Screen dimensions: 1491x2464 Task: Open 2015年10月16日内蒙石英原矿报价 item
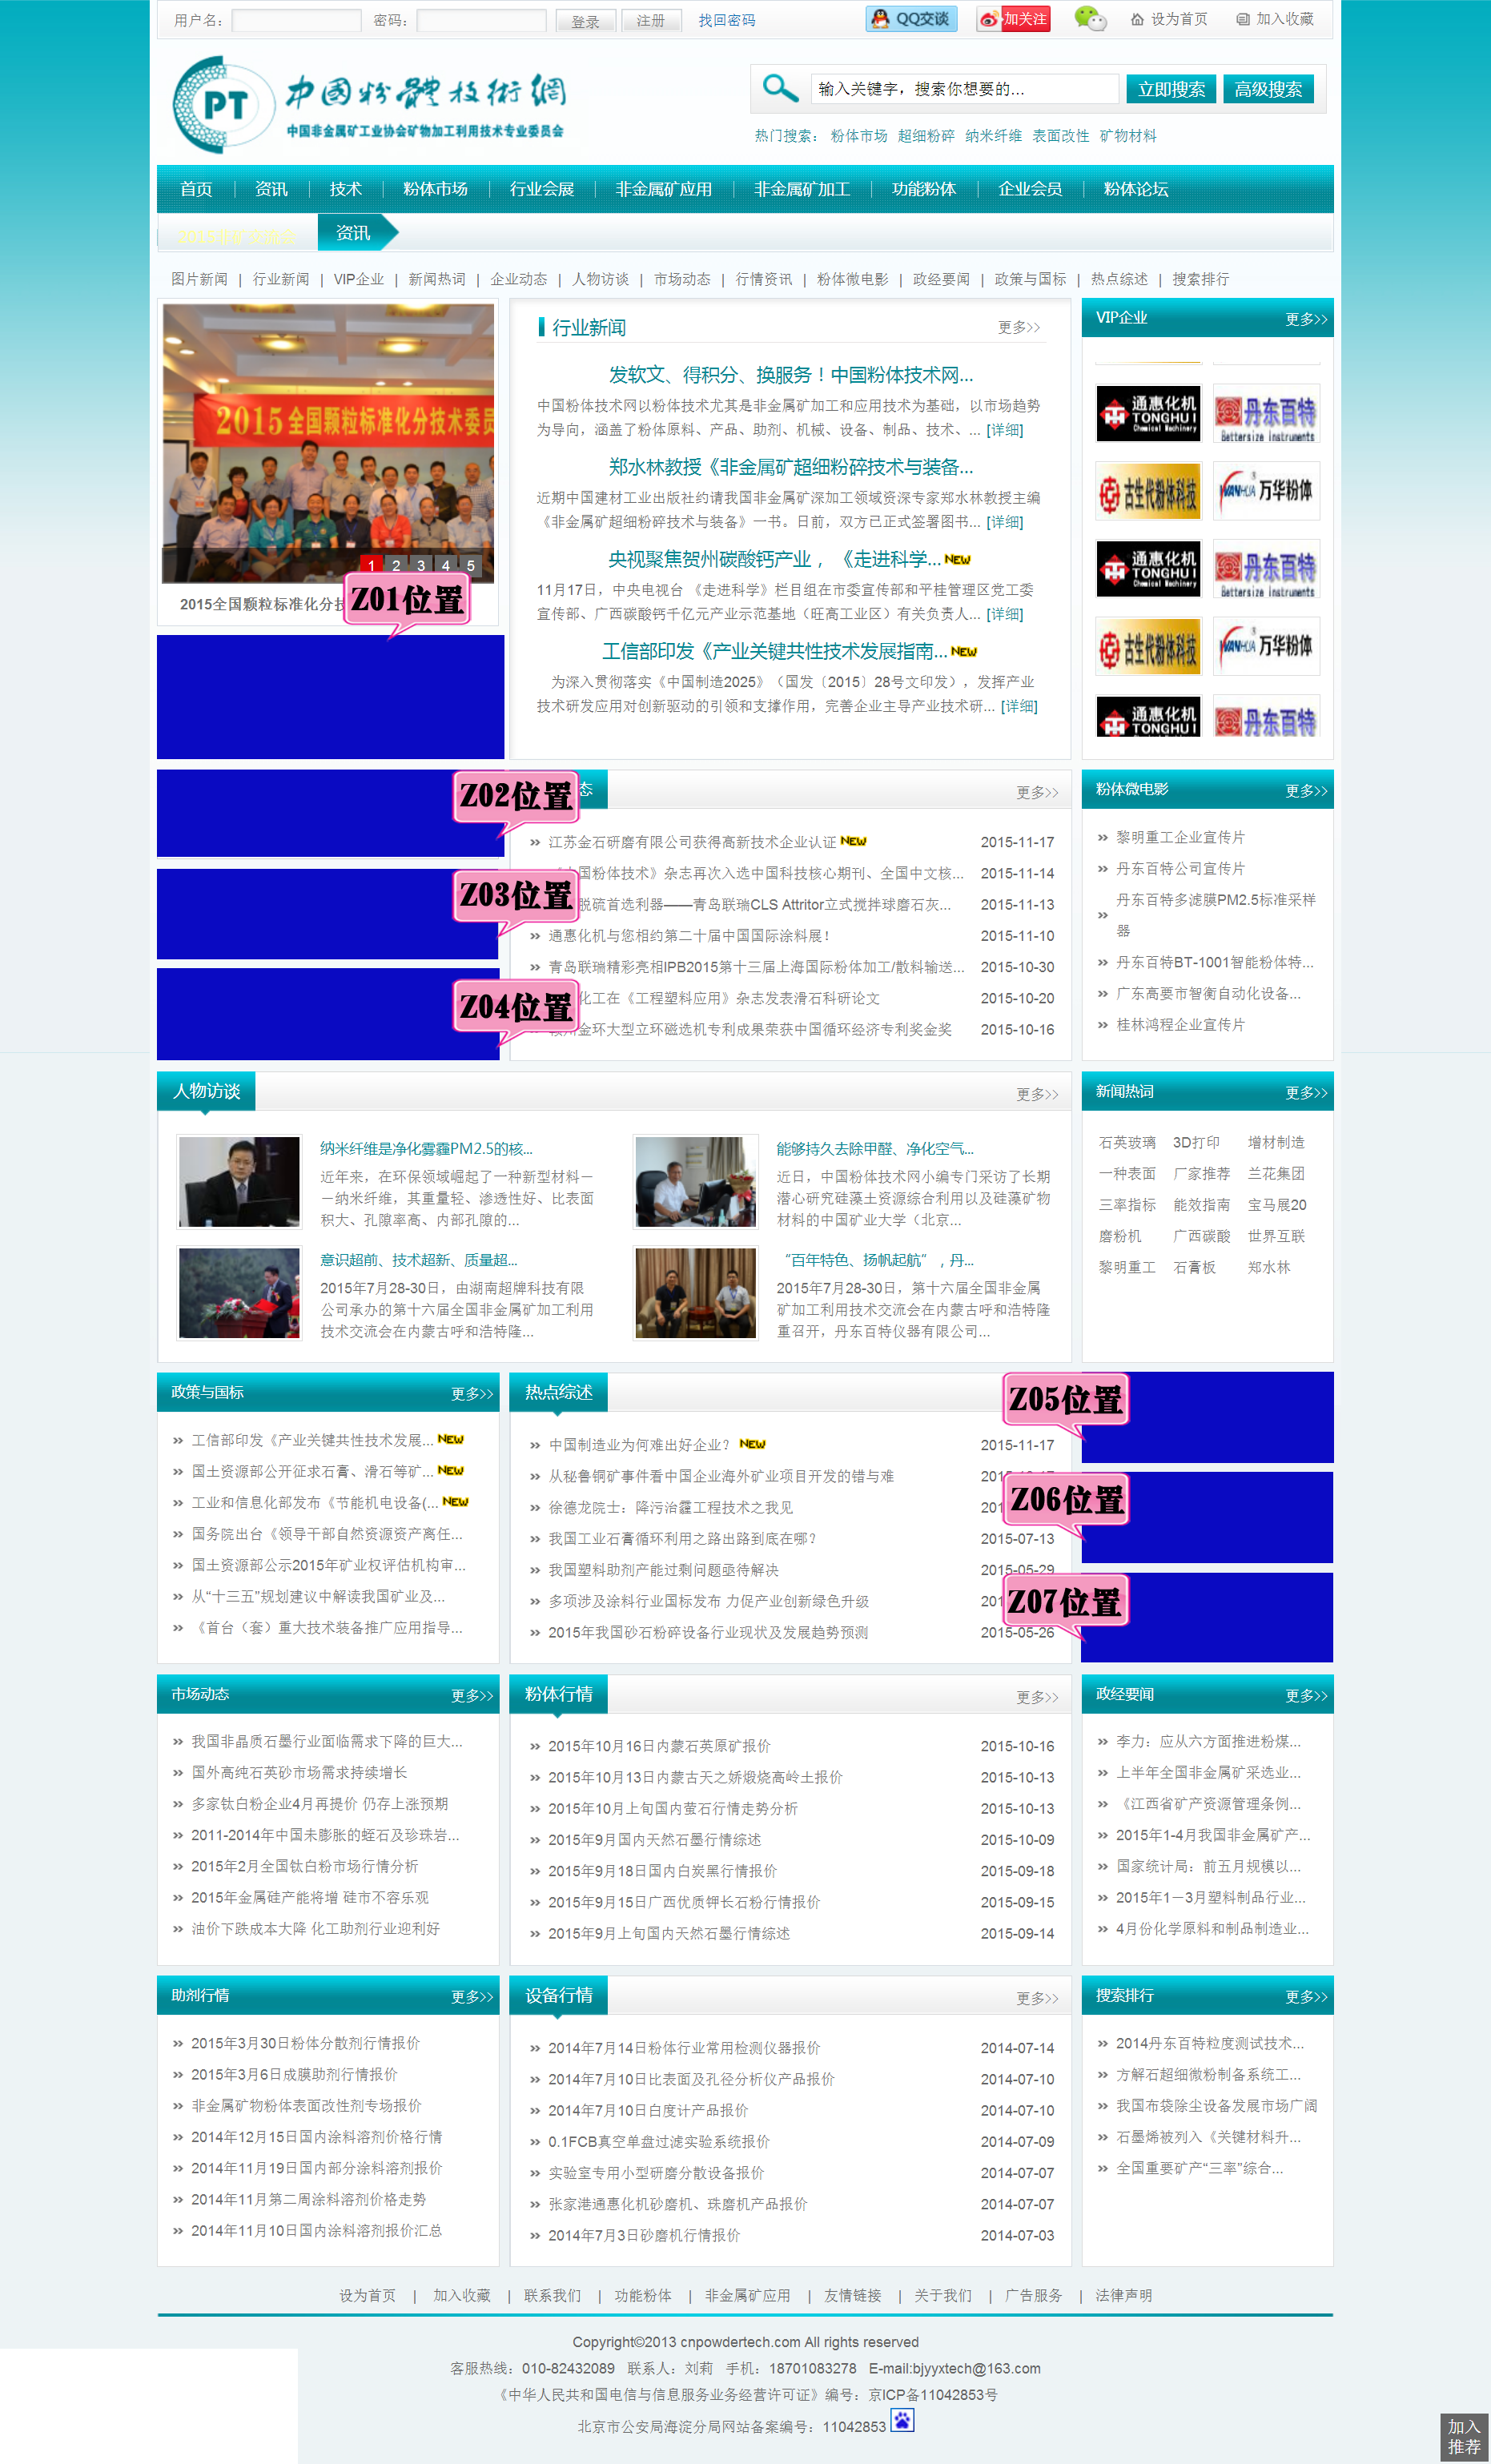(x=659, y=1746)
